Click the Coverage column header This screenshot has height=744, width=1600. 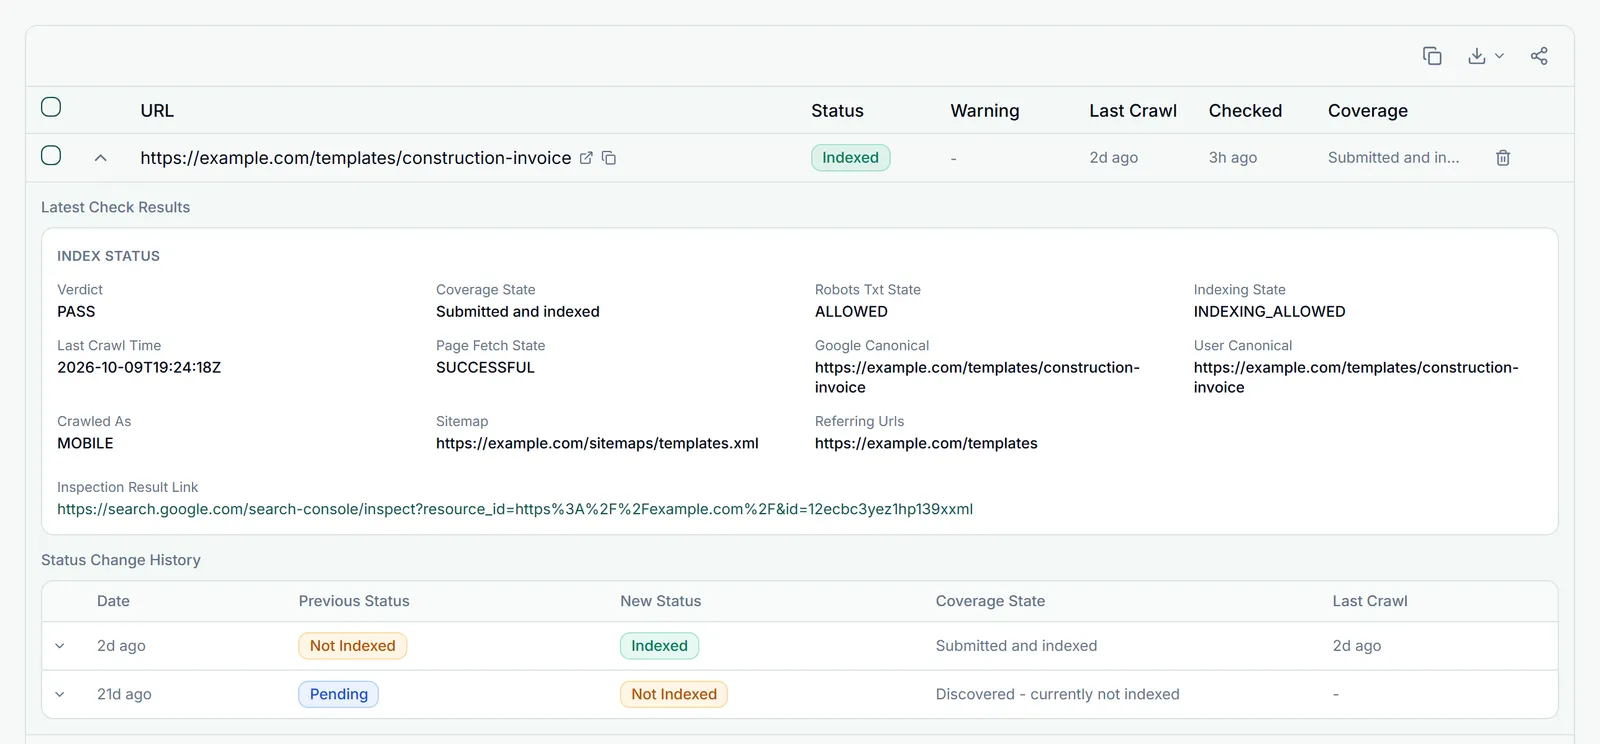point(1368,111)
